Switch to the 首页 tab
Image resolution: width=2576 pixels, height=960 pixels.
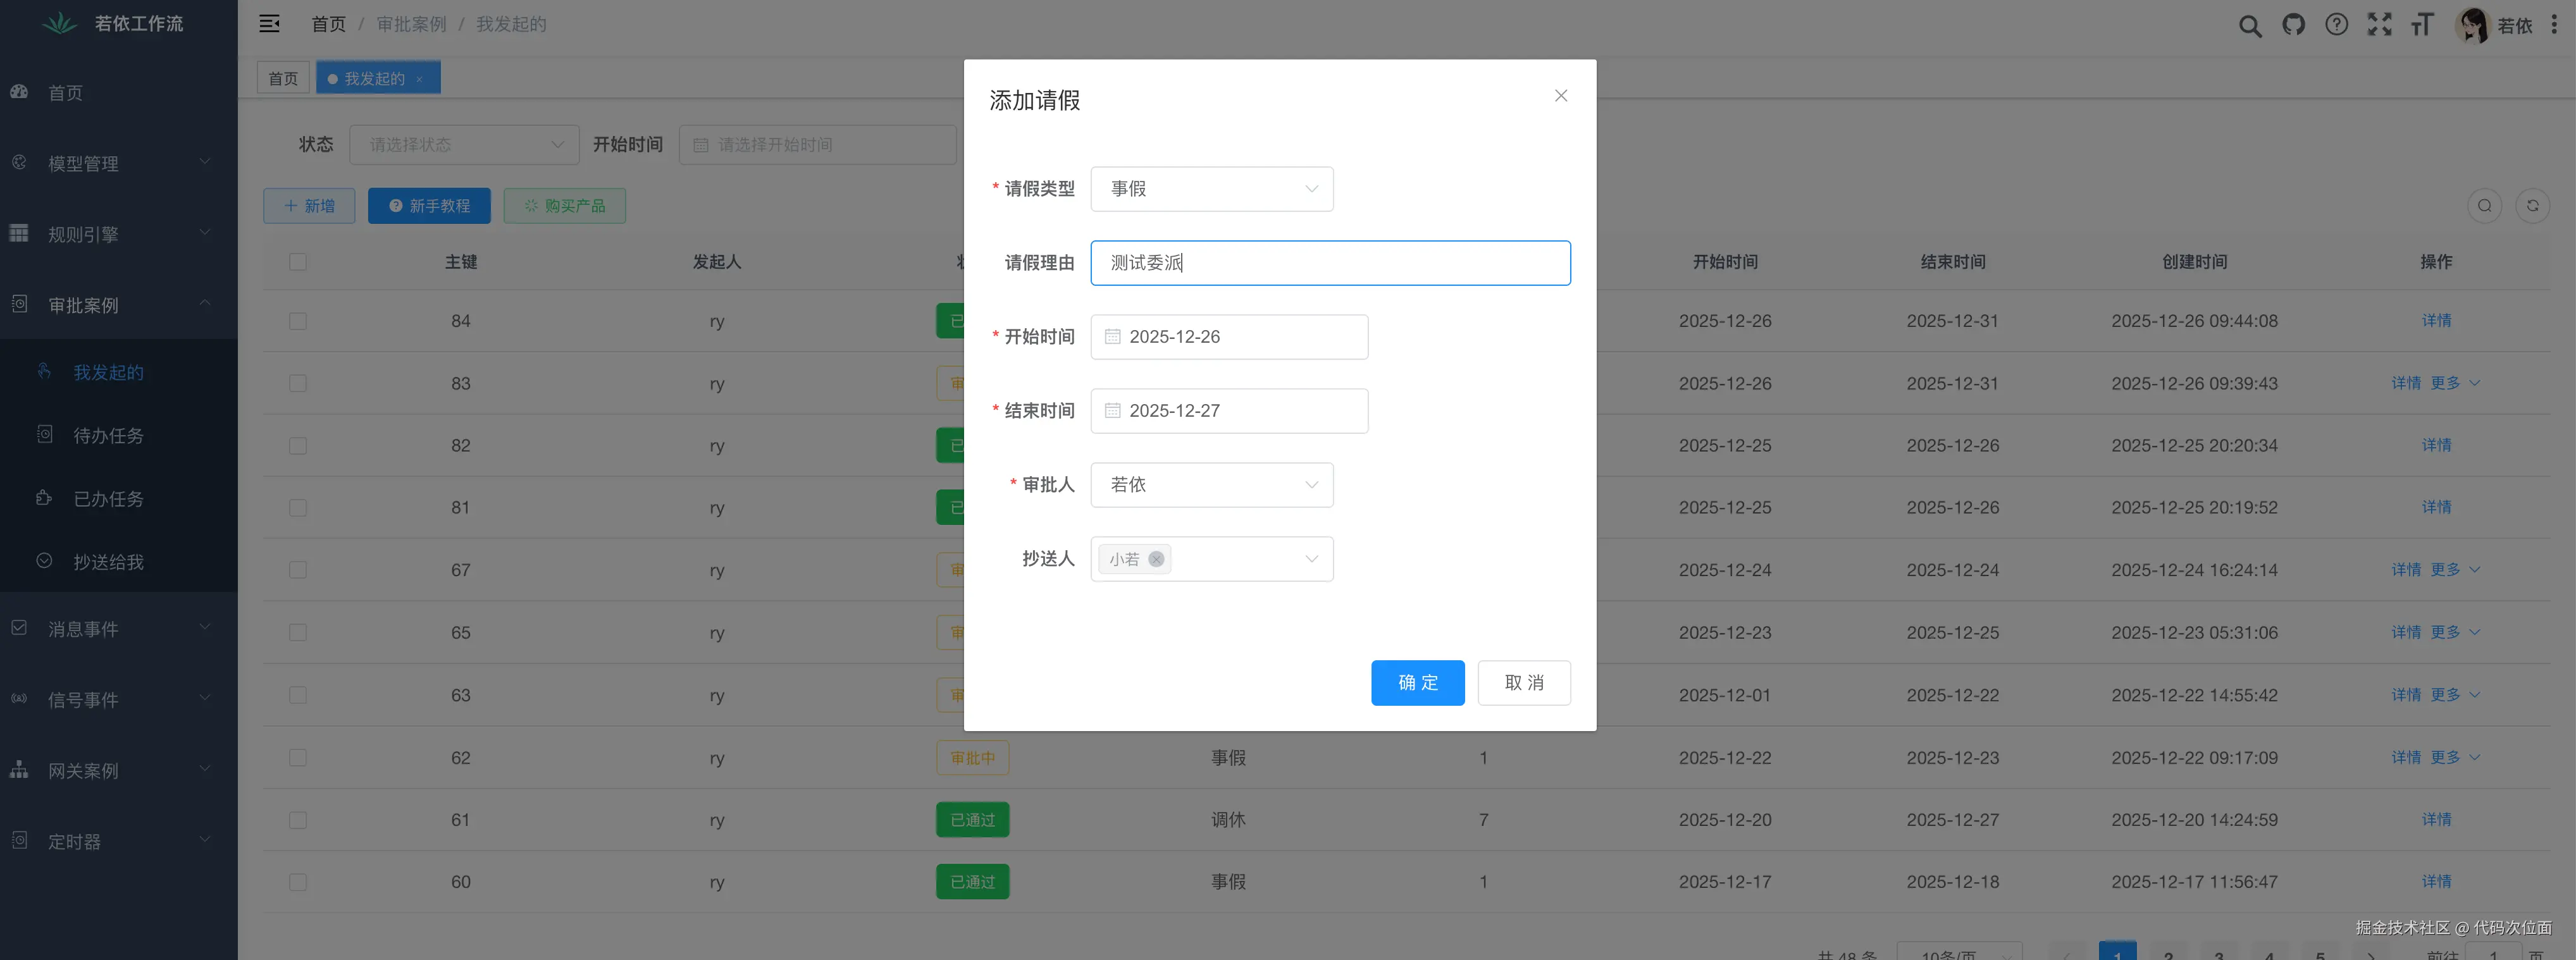pyautogui.click(x=283, y=78)
